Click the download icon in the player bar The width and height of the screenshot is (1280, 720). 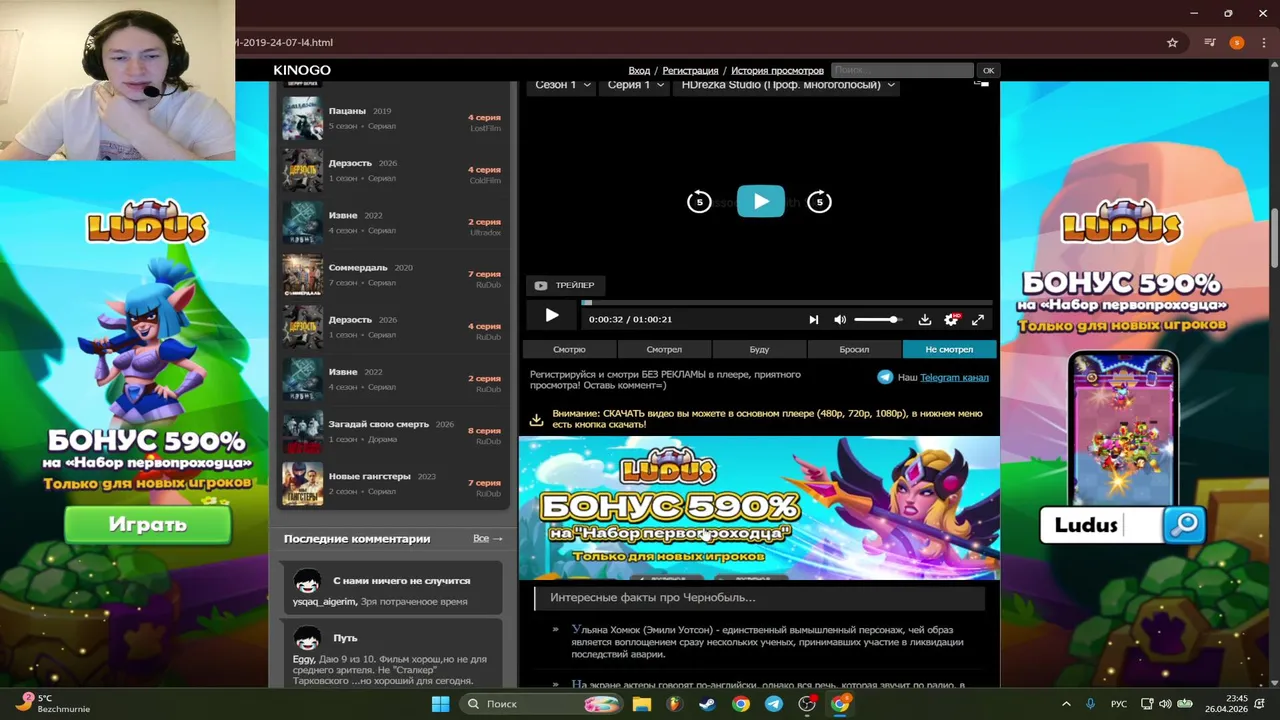coord(925,320)
